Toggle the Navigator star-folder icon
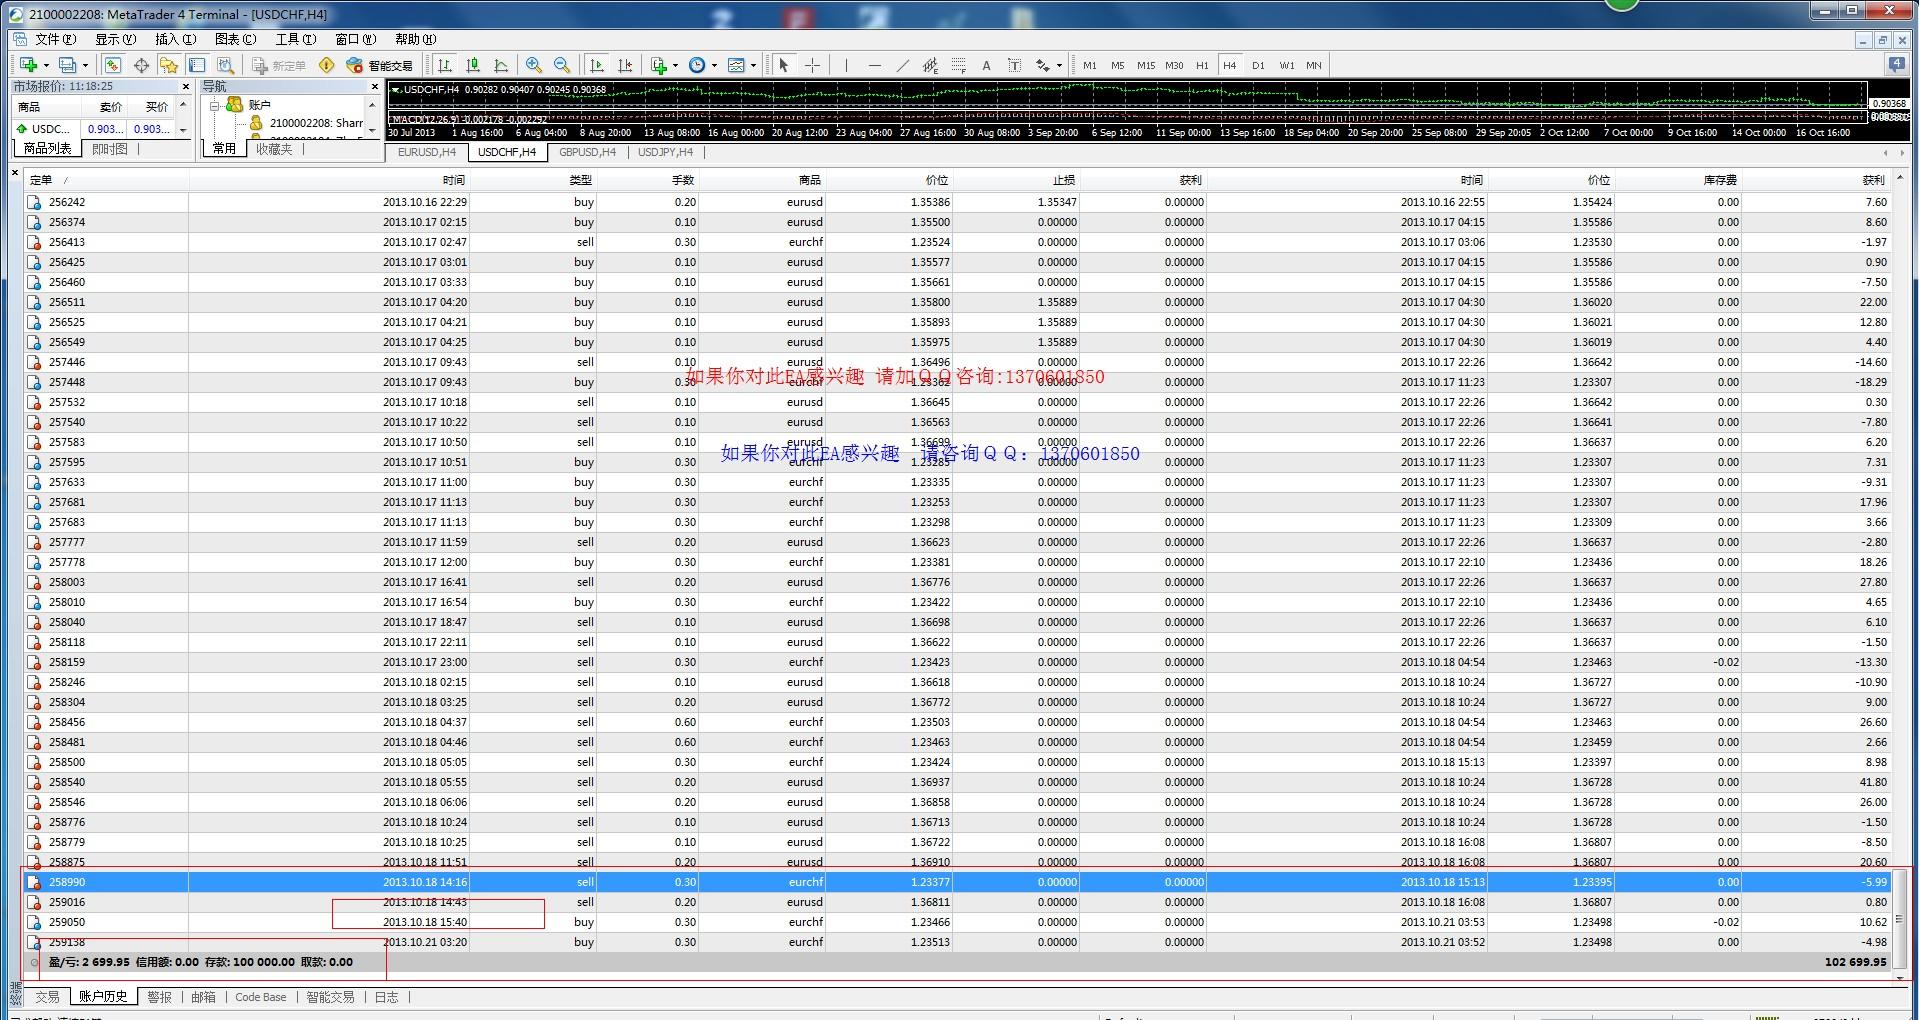The width and height of the screenshot is (1919, 1020). (x=169, y=65)
